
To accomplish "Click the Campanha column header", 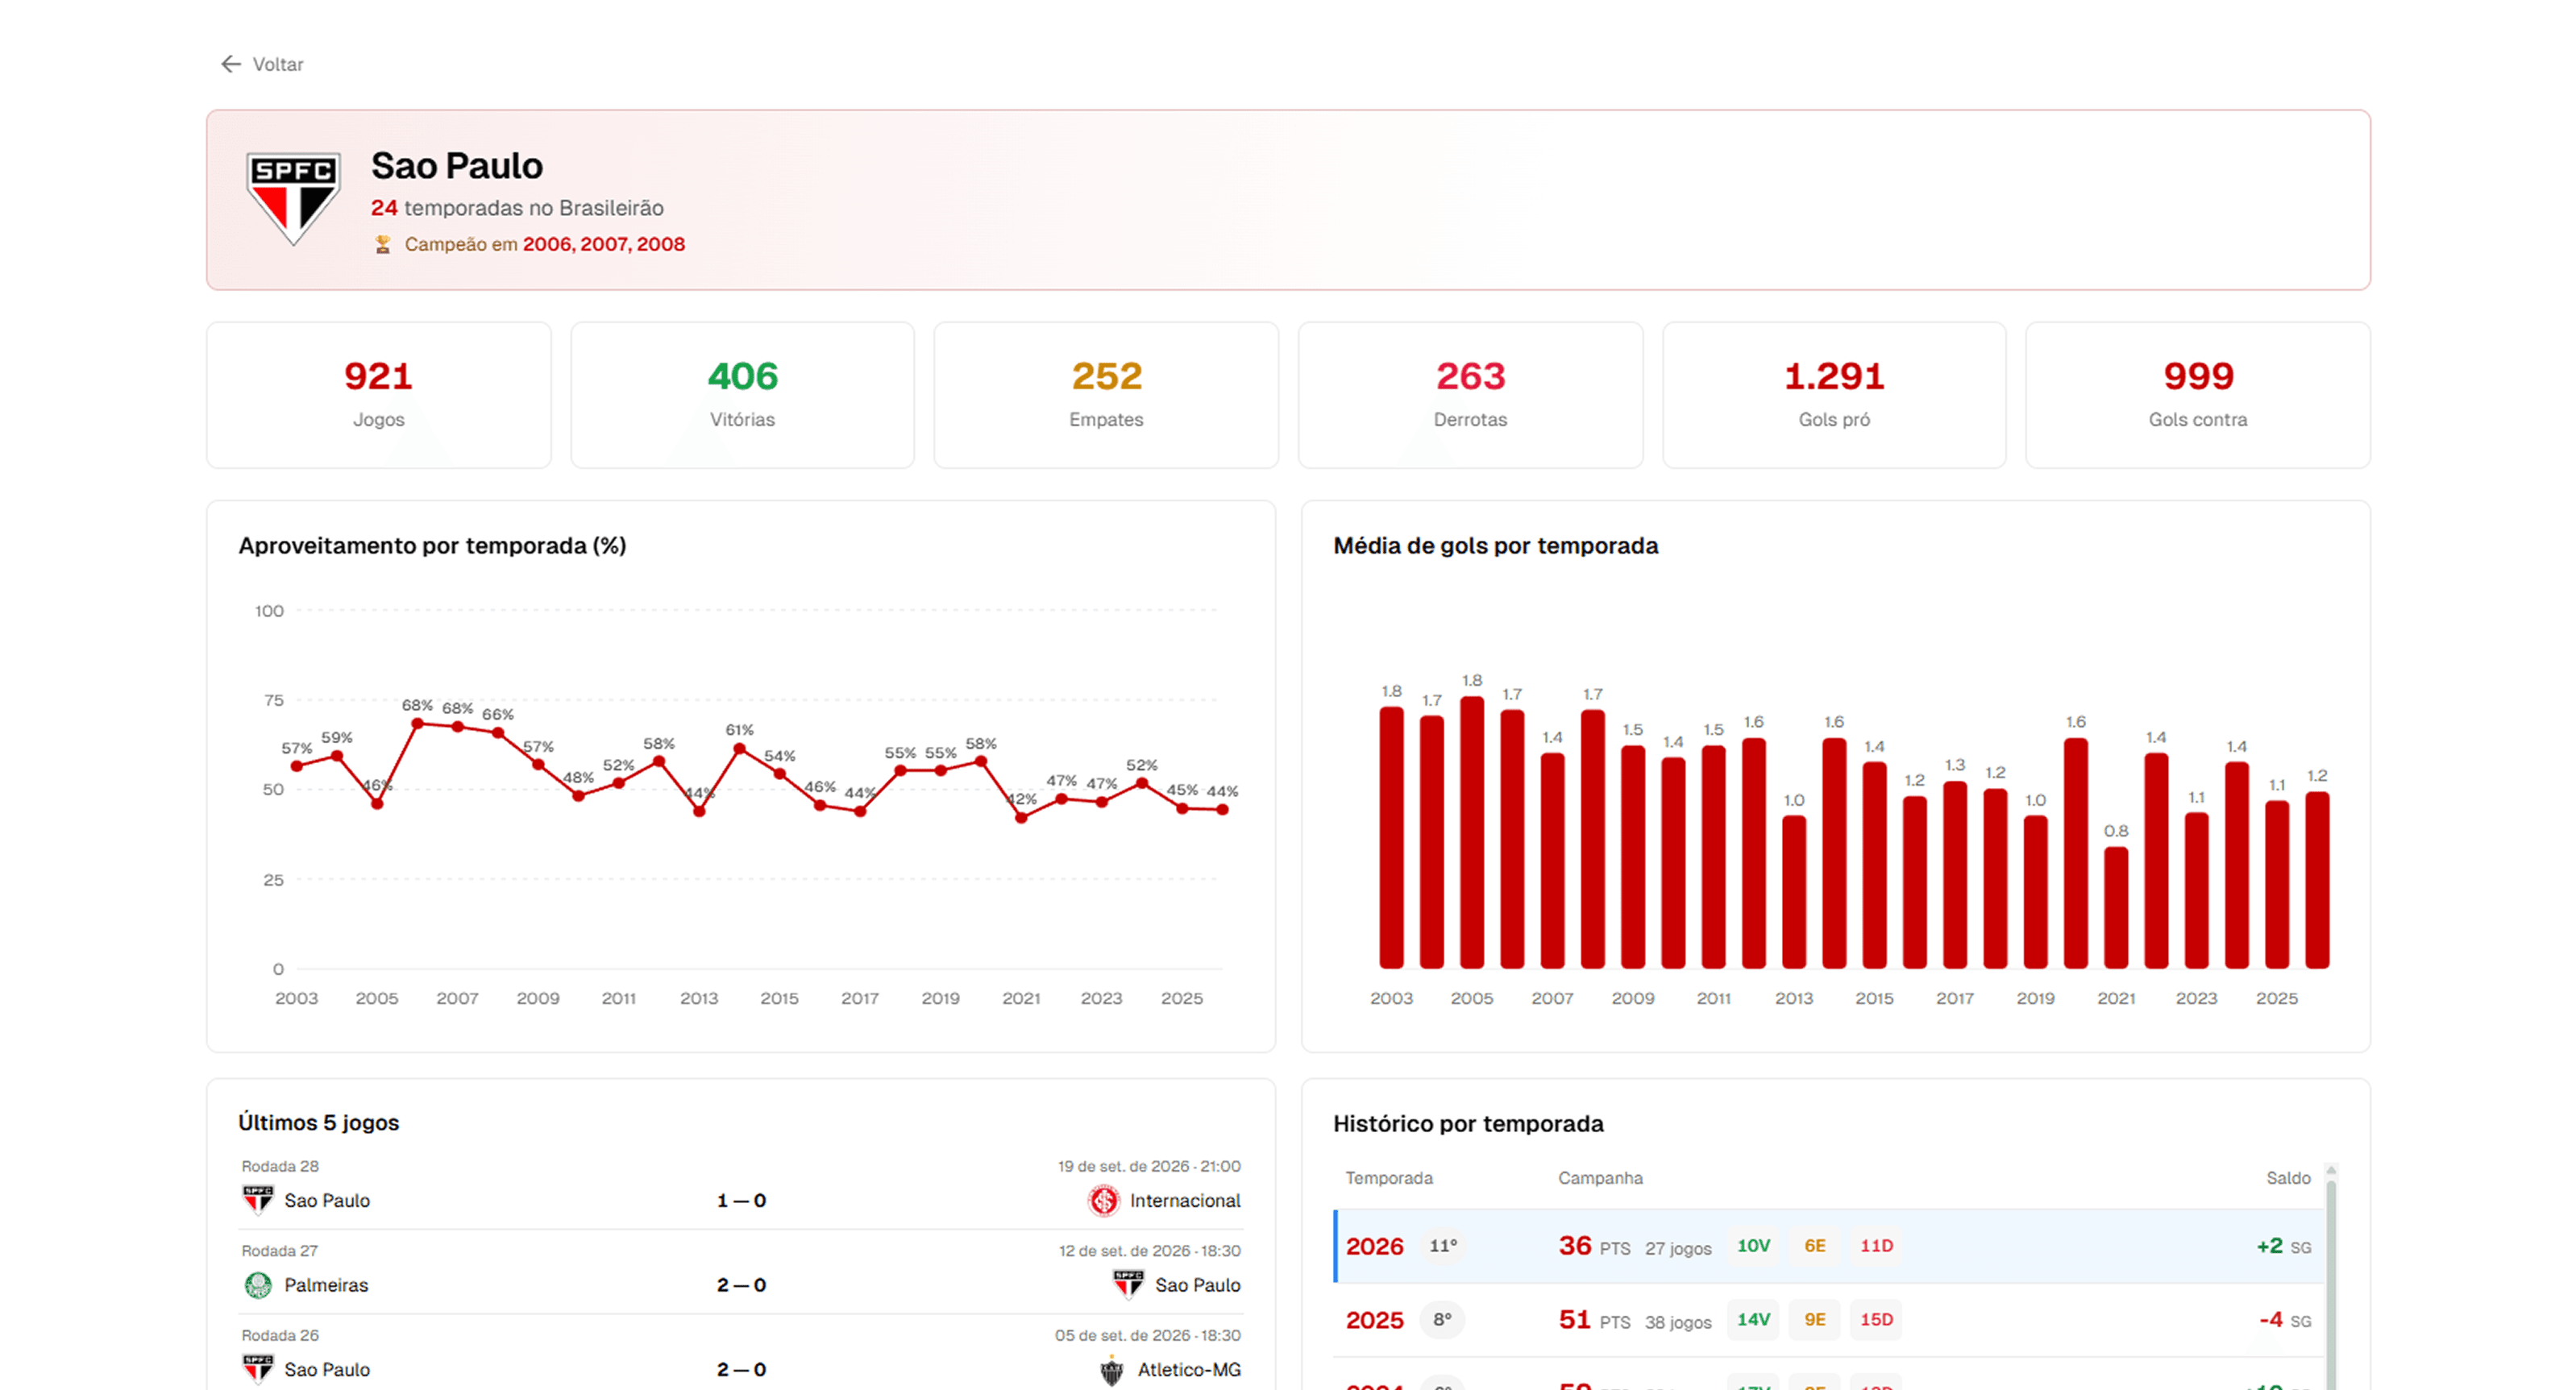I will [1600, 1178].
